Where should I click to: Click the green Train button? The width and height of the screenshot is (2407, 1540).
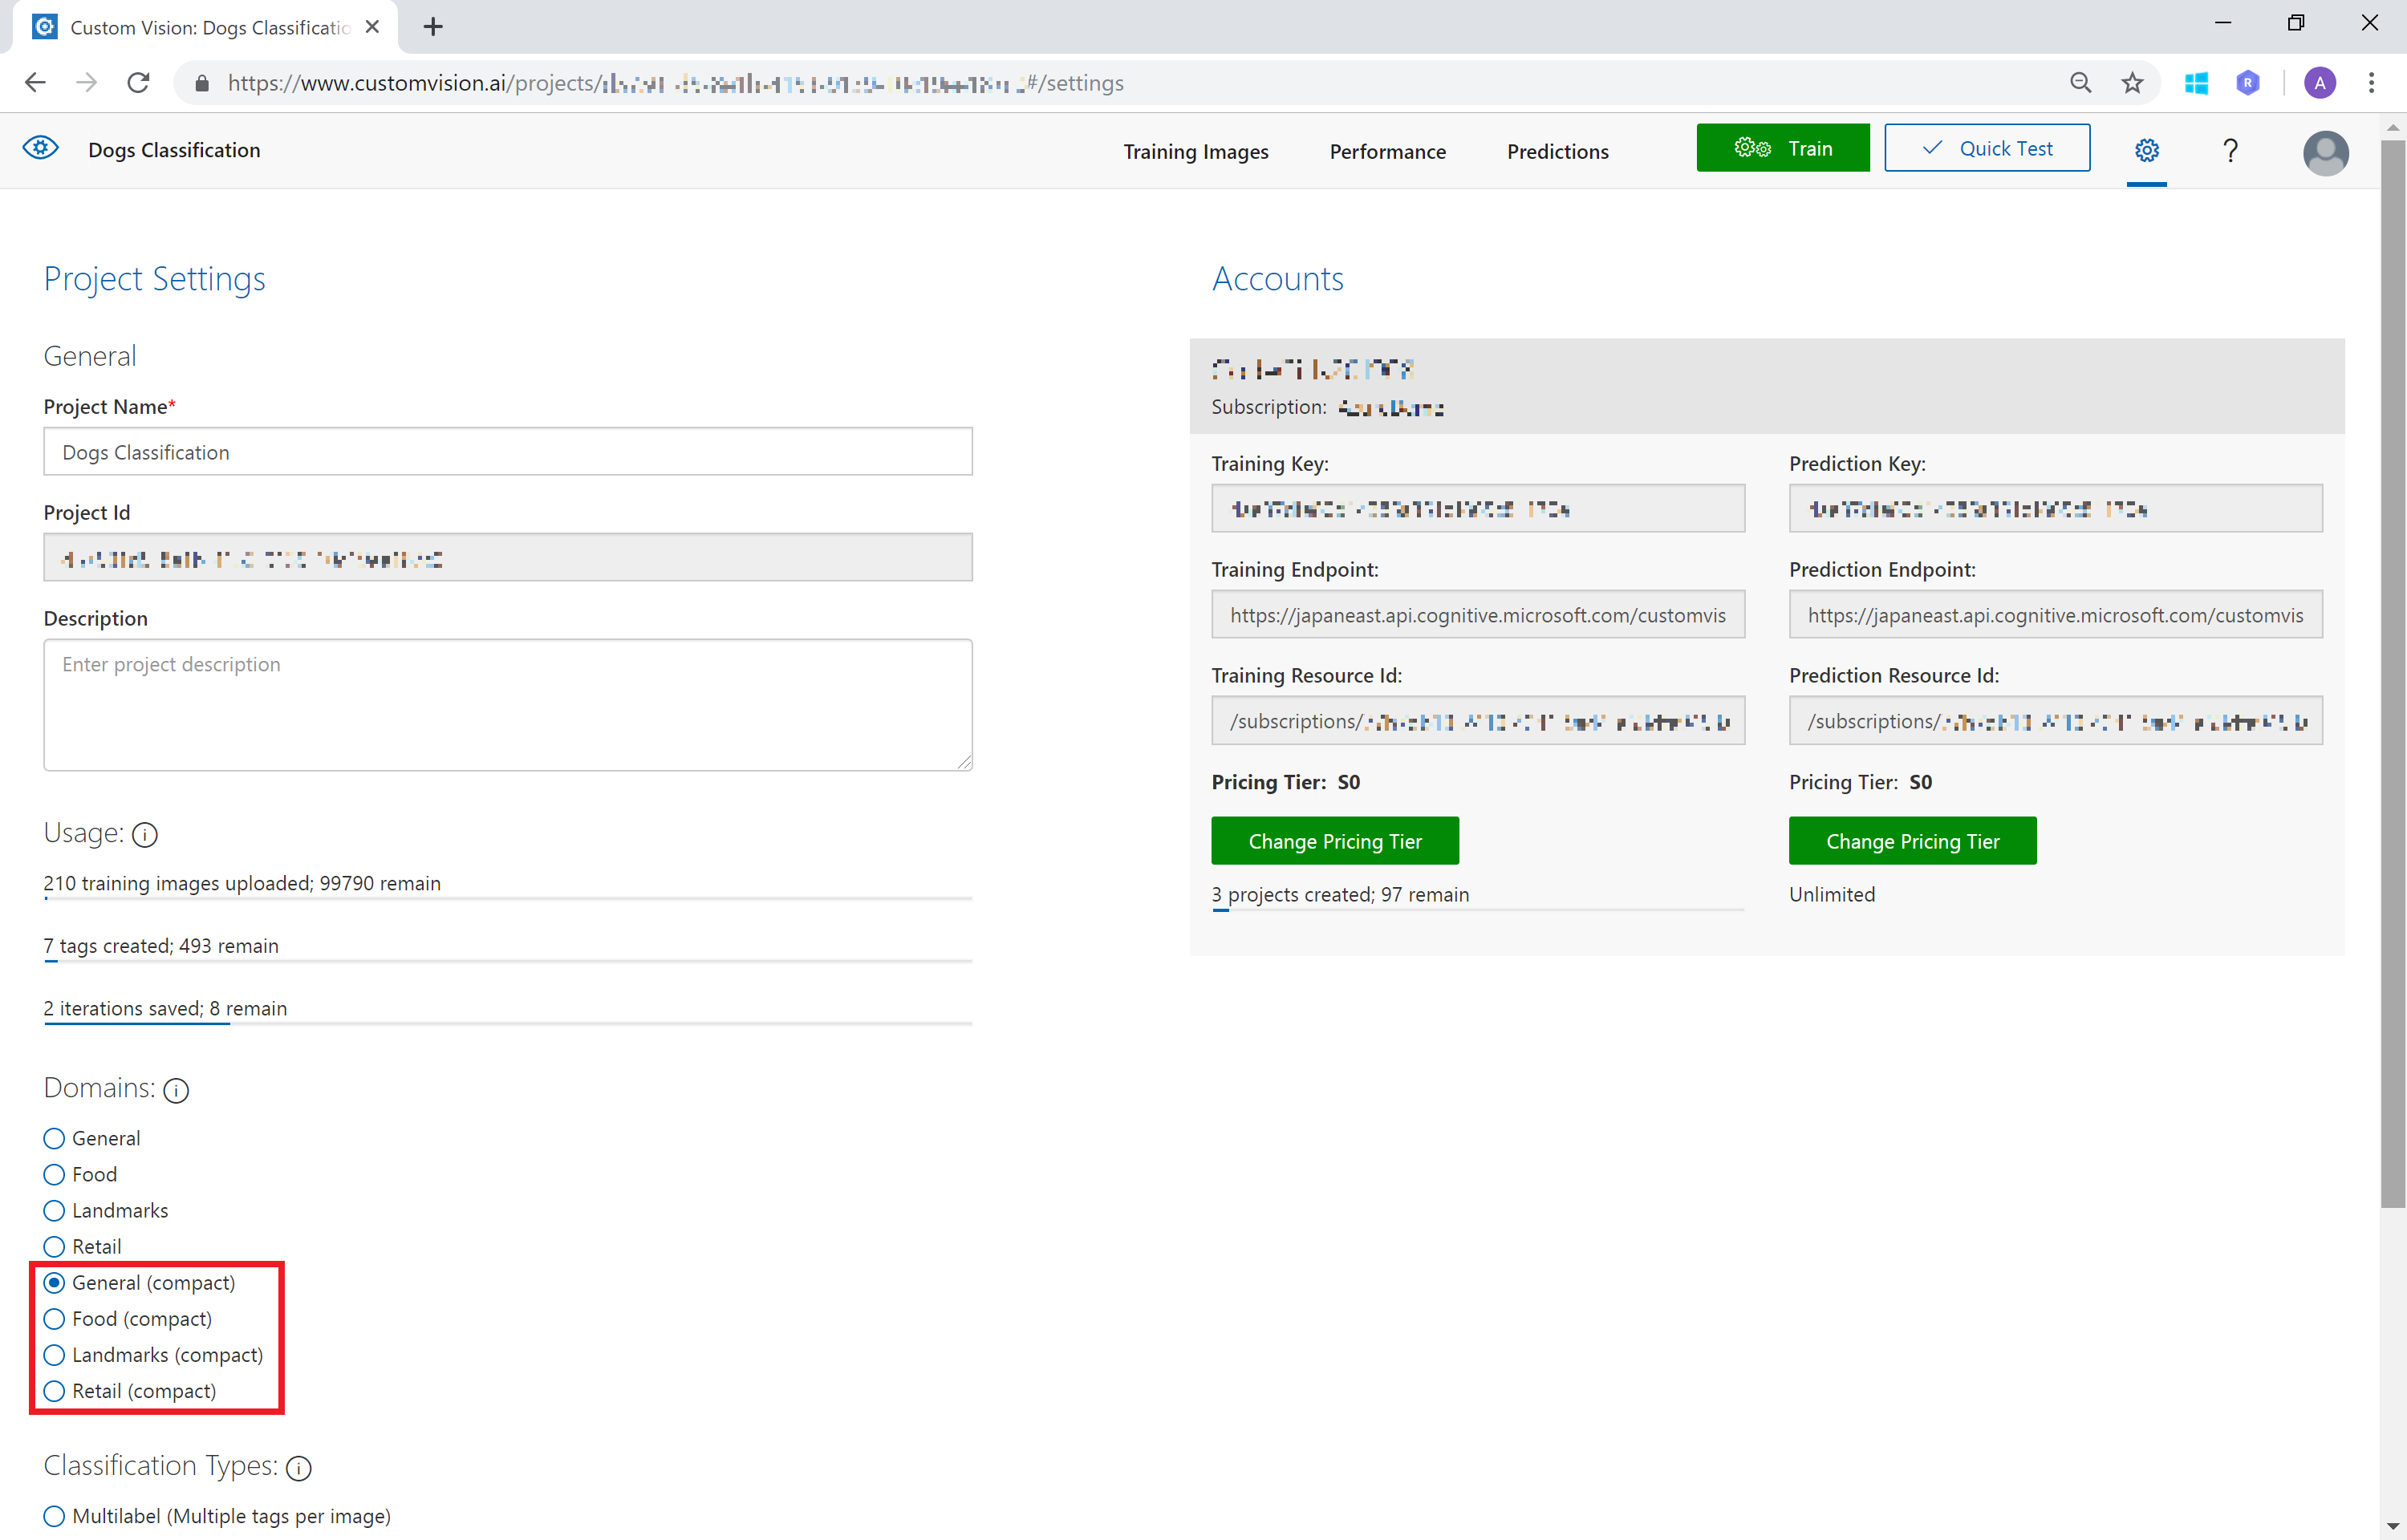point(1782,148)
